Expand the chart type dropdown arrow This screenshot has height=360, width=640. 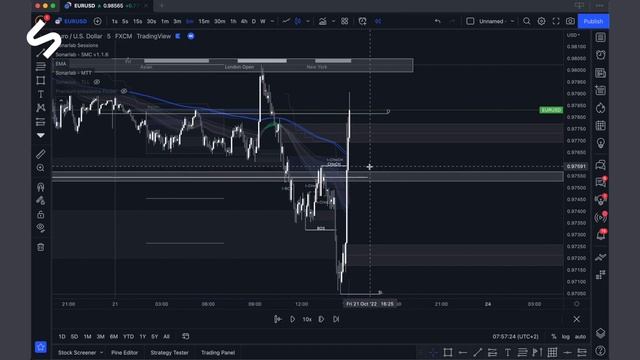(308, 21)
